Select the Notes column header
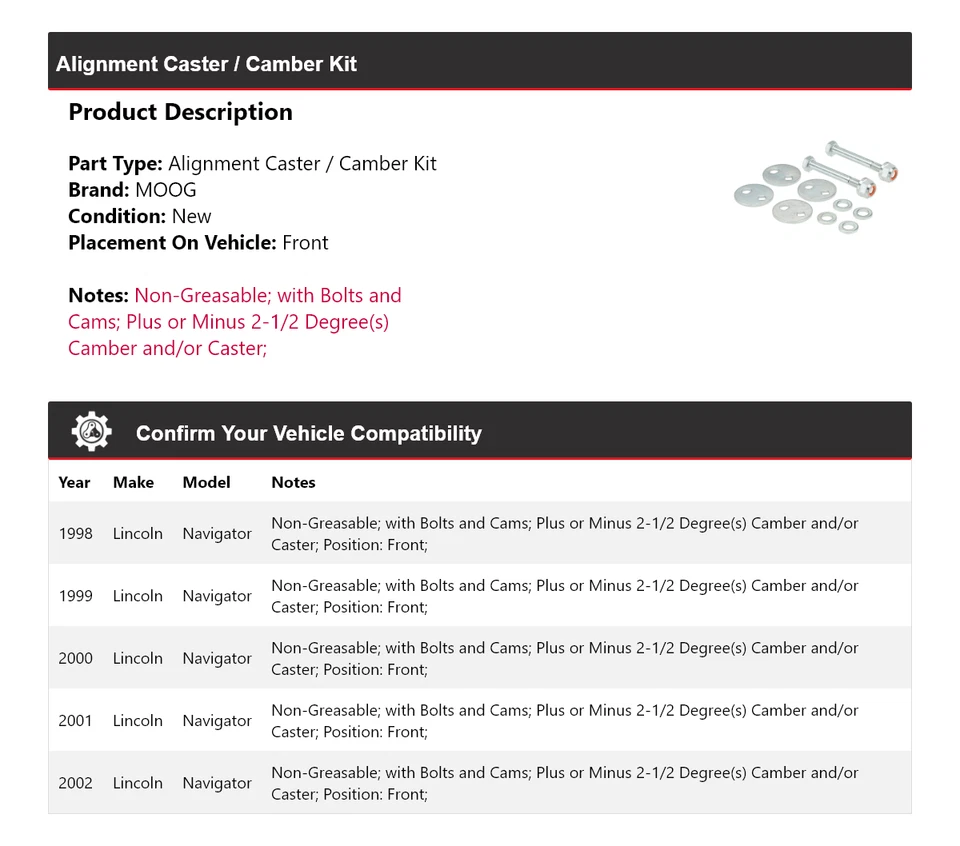This screenshot has height=846, width=960. click(x=293, y=482)
